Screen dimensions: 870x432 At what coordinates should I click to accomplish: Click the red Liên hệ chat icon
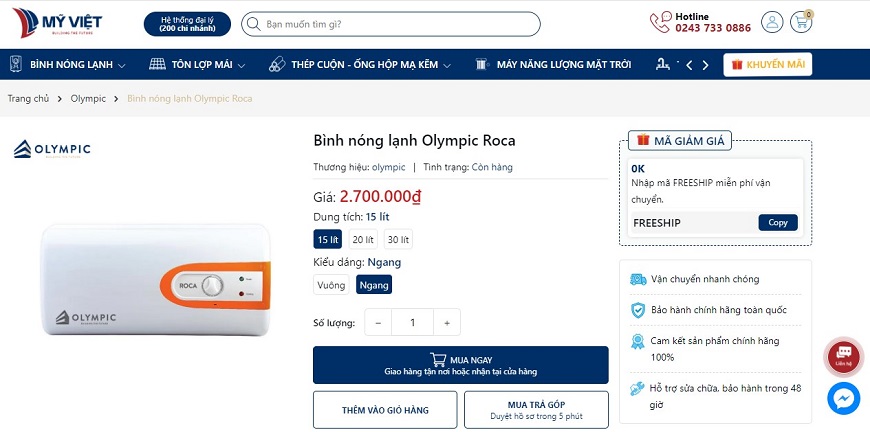point(843,356)
